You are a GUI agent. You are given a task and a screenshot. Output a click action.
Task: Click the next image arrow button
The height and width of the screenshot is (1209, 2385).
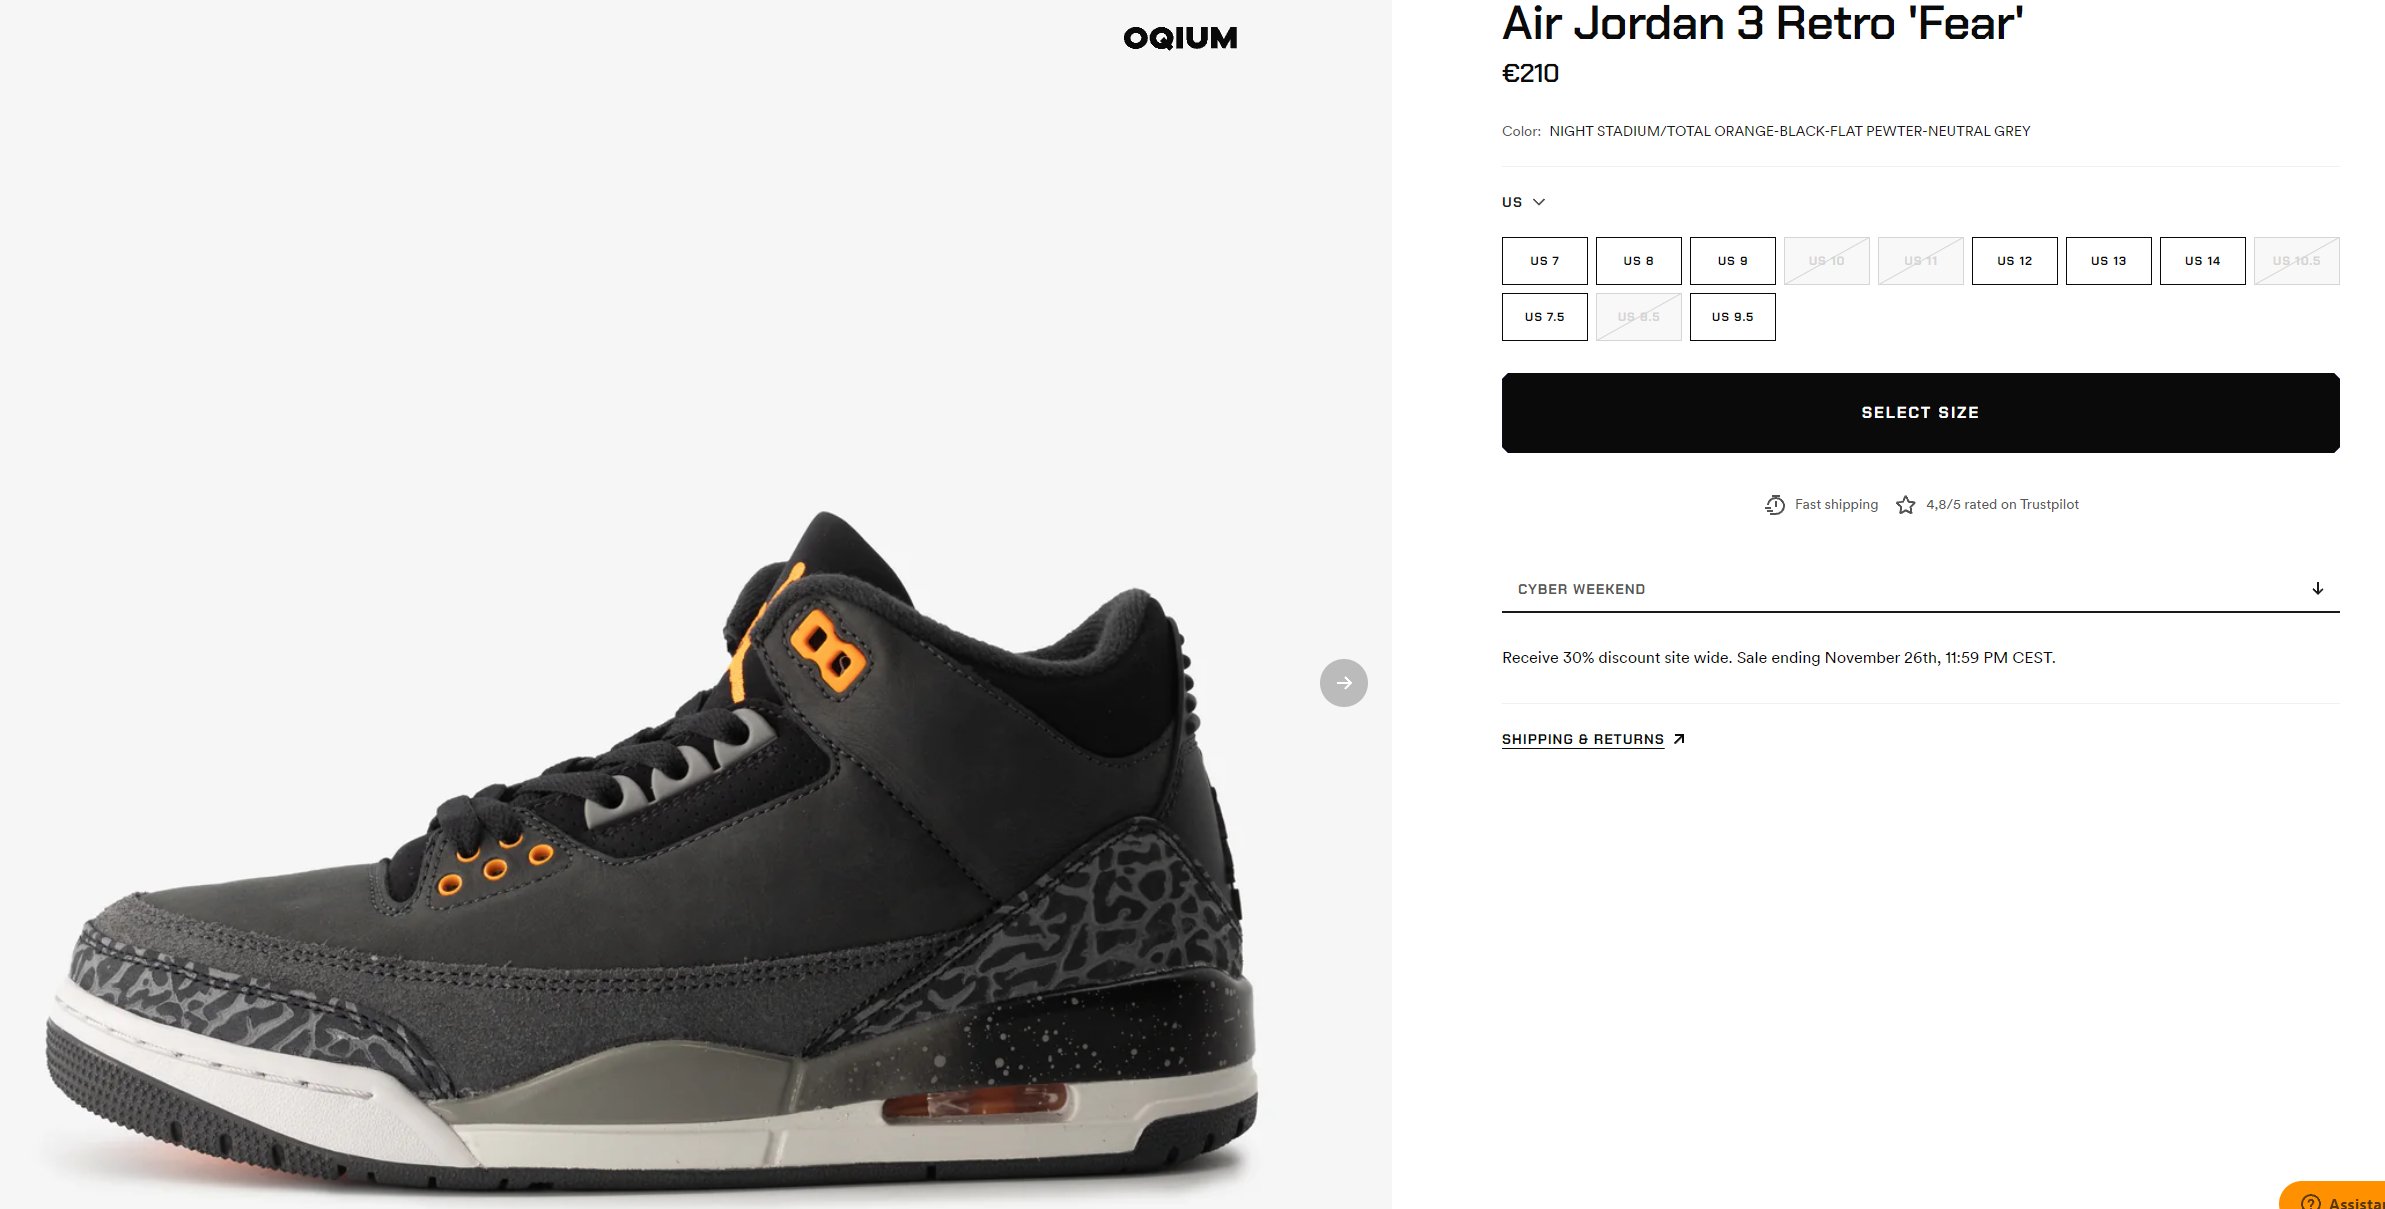(x=1343, y=683)
